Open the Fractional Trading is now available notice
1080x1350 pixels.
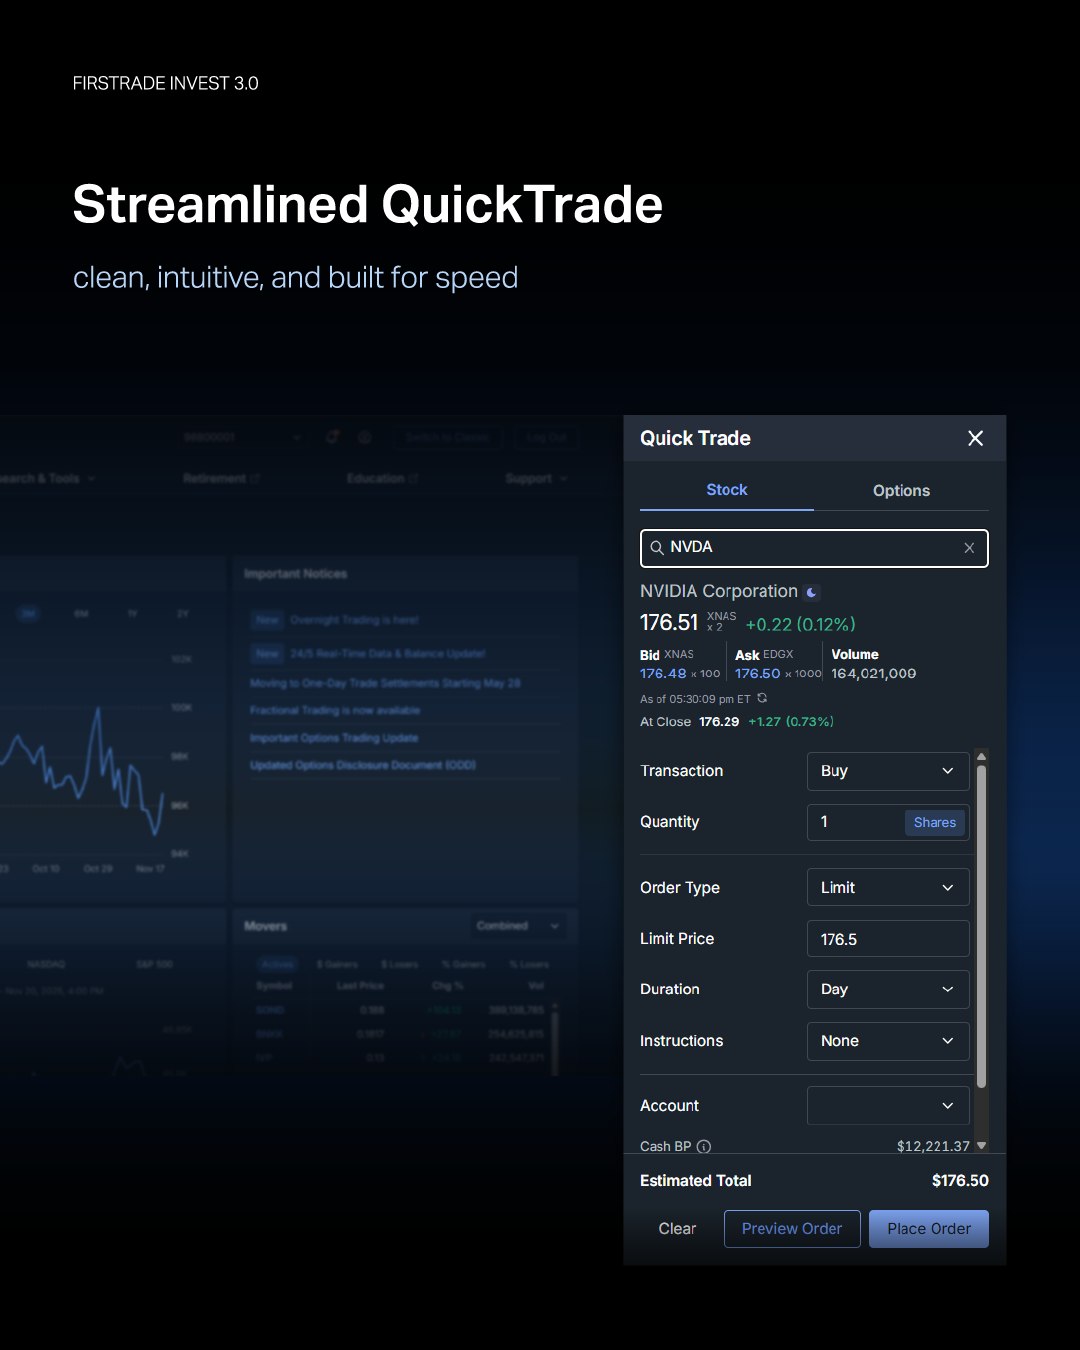click(x=335, y=710)
